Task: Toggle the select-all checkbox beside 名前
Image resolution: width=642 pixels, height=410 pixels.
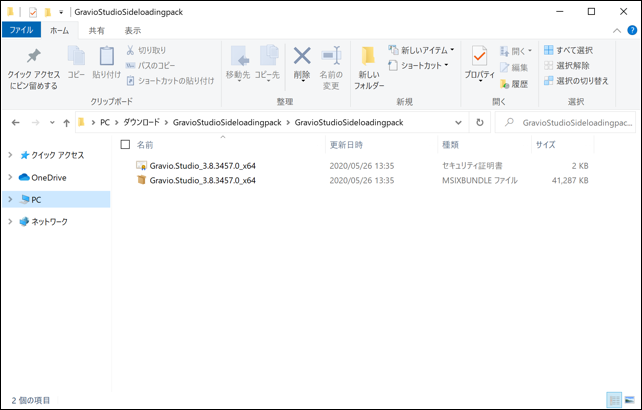Action: tap(125, 144)
